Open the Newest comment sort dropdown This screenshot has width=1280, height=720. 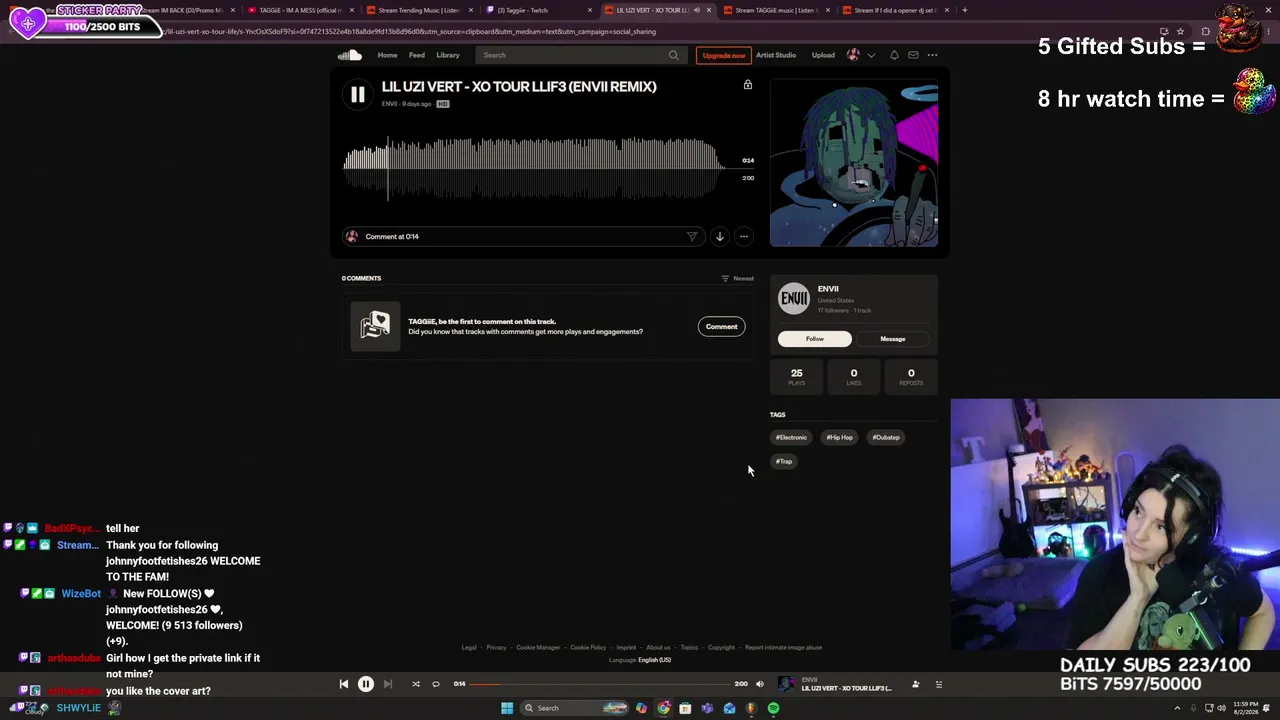[738, 278]
